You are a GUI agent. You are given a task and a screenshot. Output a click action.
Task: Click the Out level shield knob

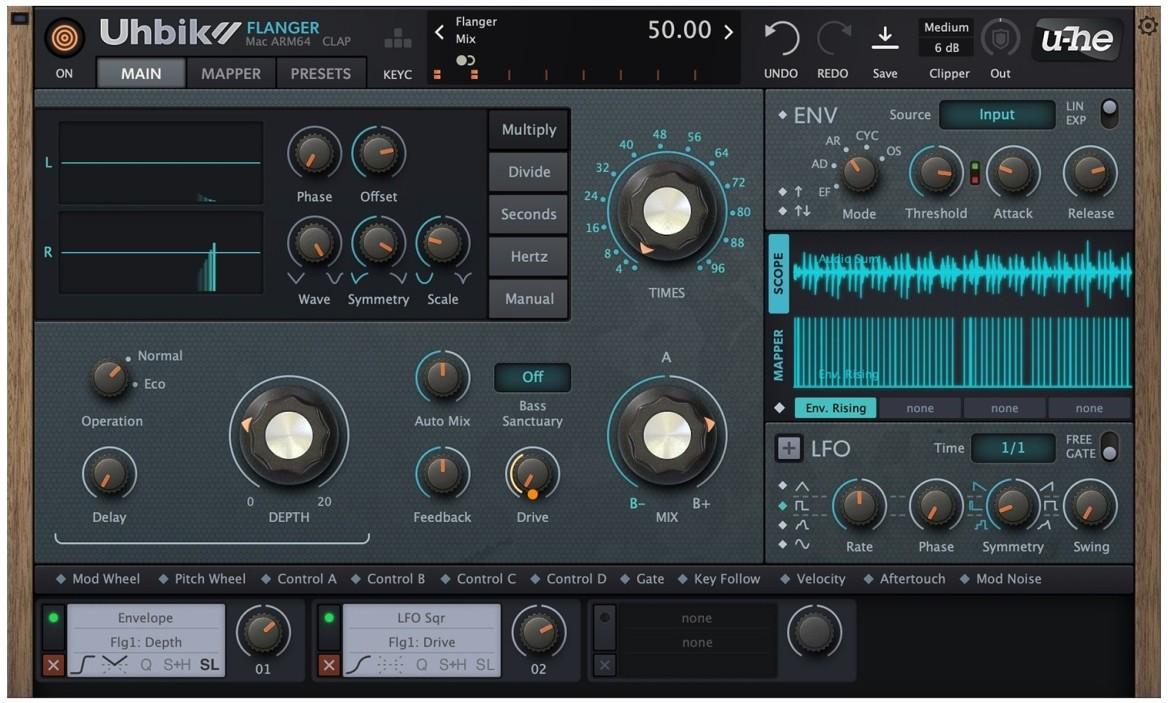(1000, 39)
